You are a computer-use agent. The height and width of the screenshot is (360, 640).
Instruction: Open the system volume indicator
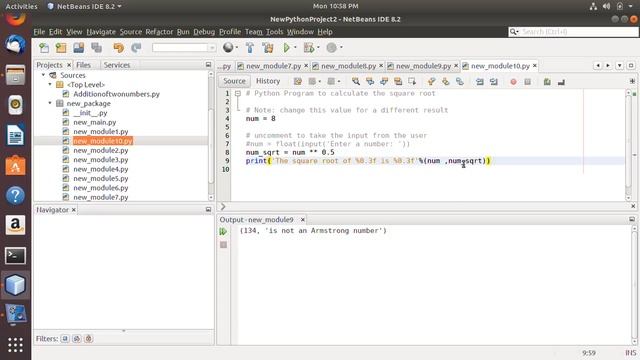pos(607,6)
